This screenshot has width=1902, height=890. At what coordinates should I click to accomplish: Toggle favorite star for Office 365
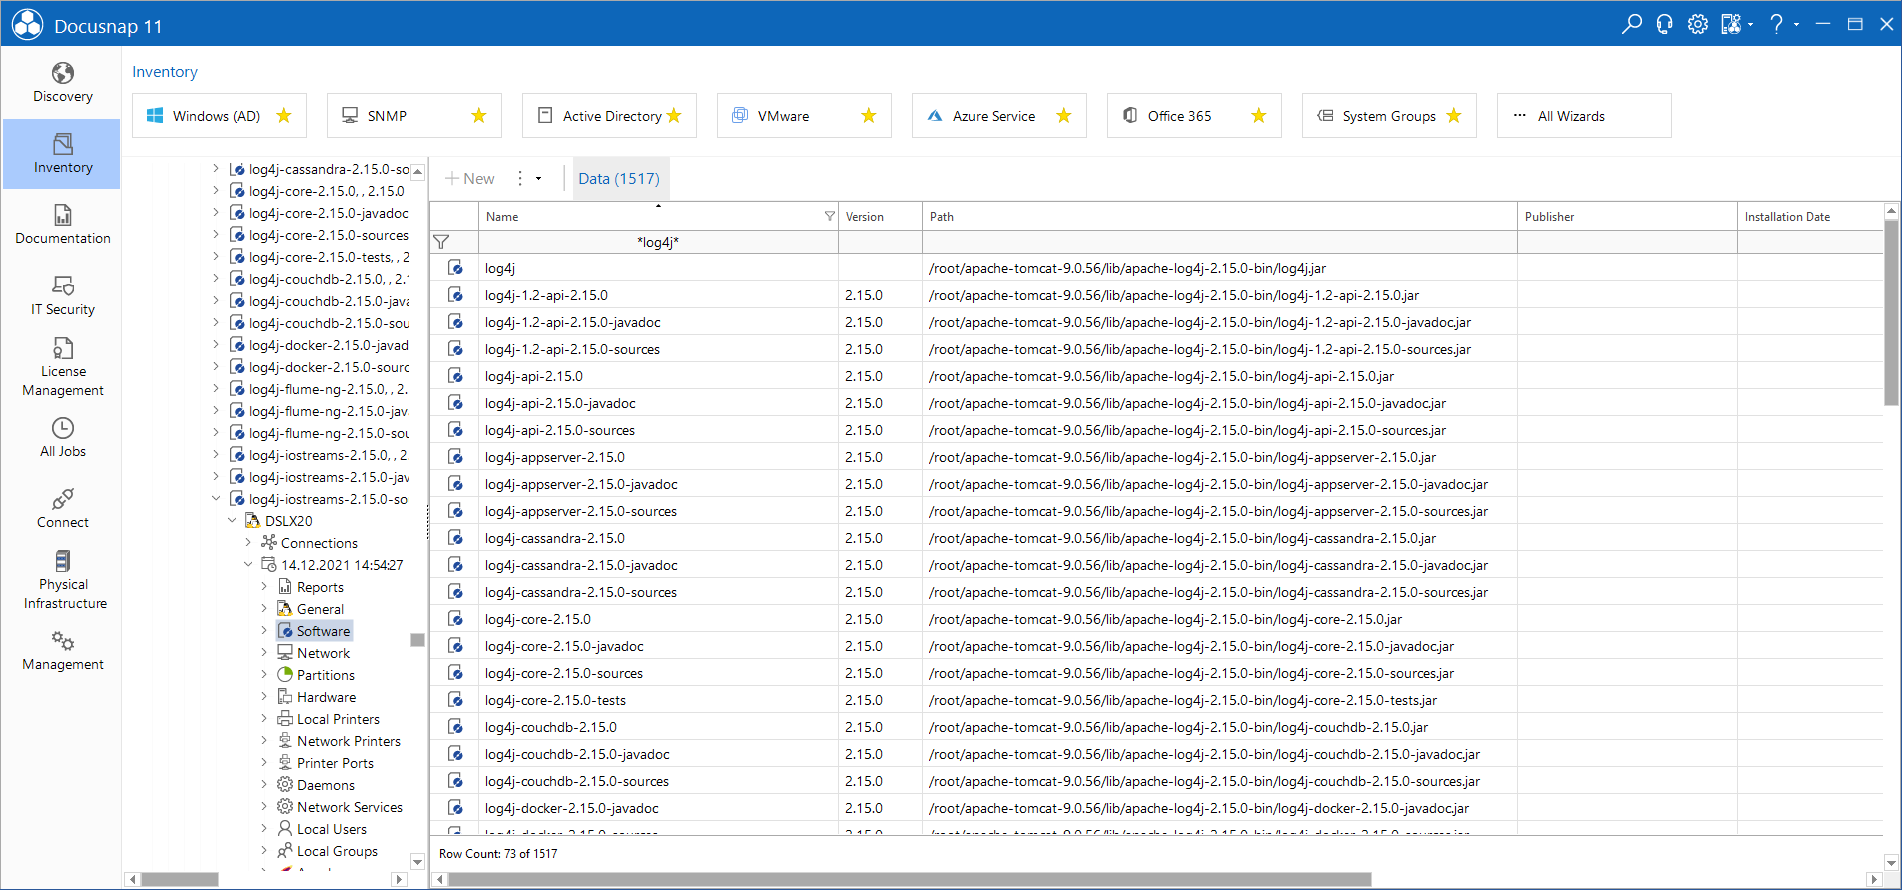coord(1259,116)
